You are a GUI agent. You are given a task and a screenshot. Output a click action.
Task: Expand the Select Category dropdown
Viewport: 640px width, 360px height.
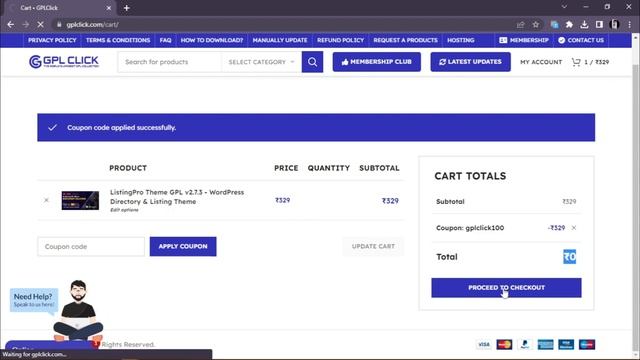261,62
